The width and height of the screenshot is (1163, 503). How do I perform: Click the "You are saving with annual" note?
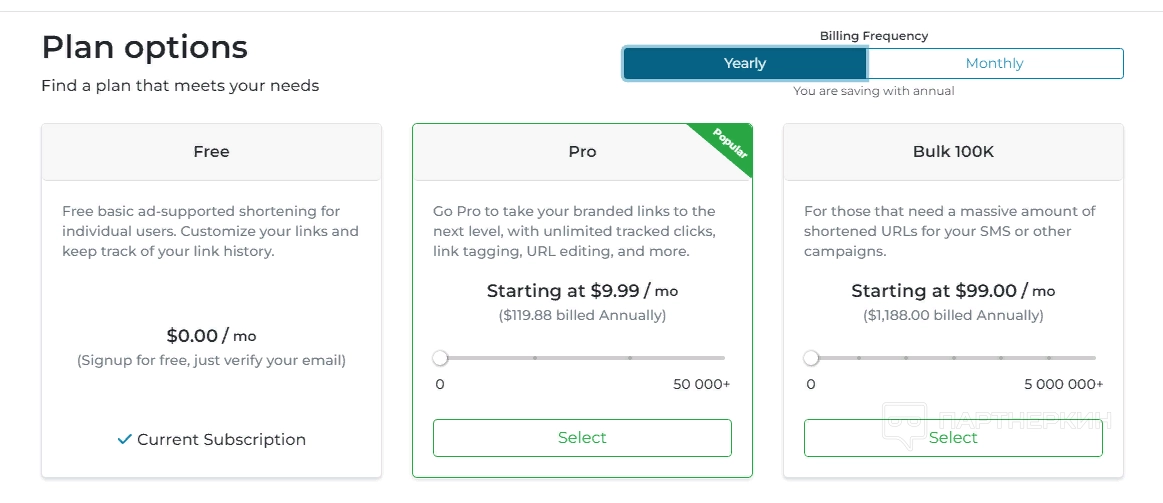[873, 91]
